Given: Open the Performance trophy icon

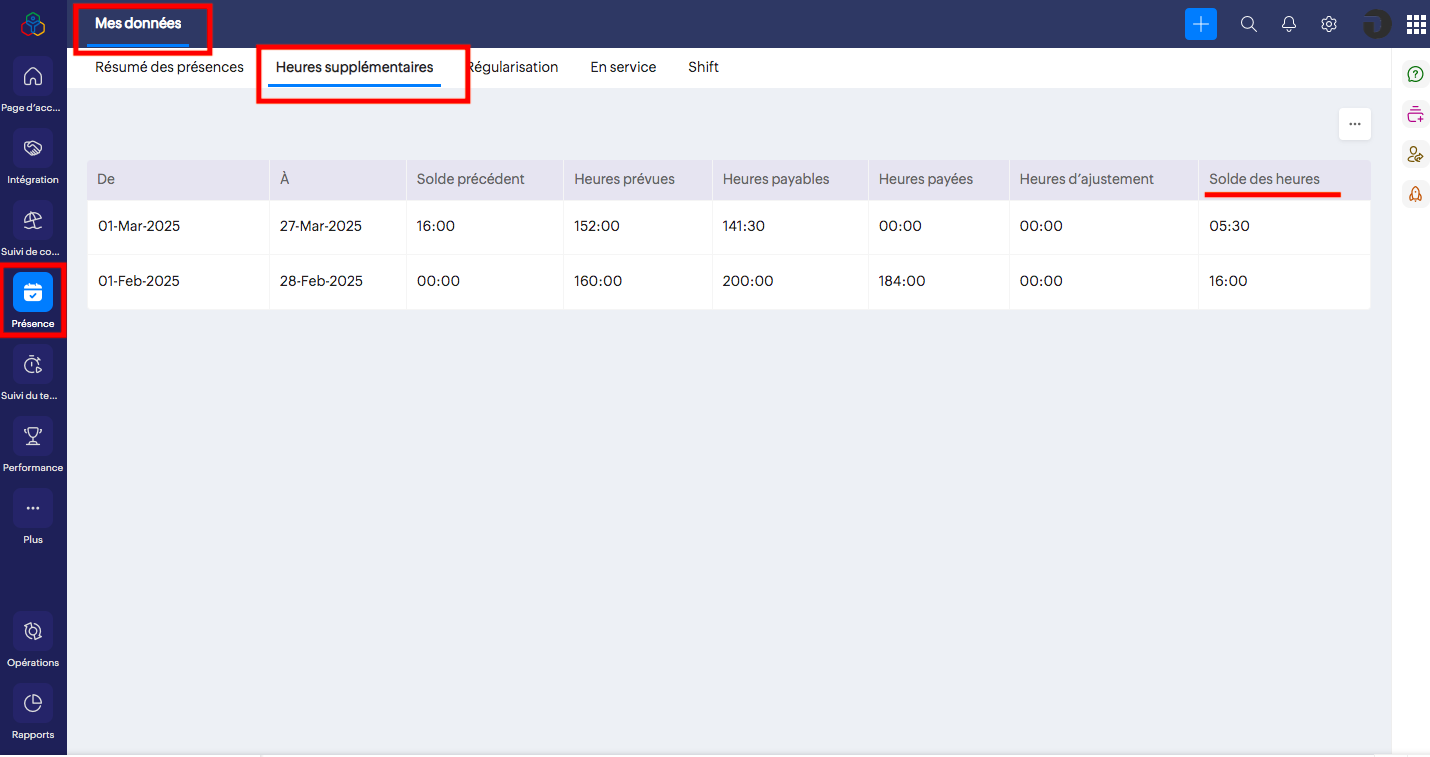Looking at the screenshot, I should tap(33, 437).
